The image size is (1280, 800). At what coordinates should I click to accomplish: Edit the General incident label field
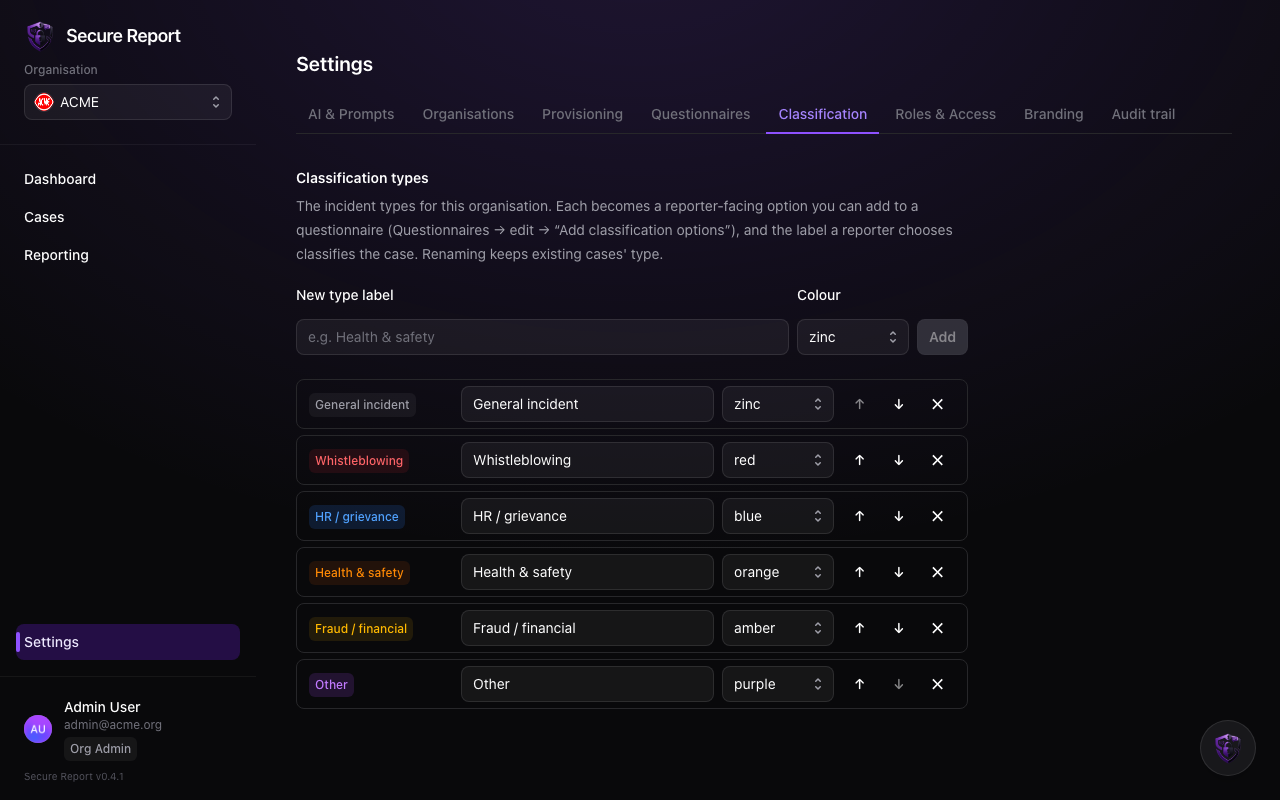pyautogui.click(x=587, y=404)
